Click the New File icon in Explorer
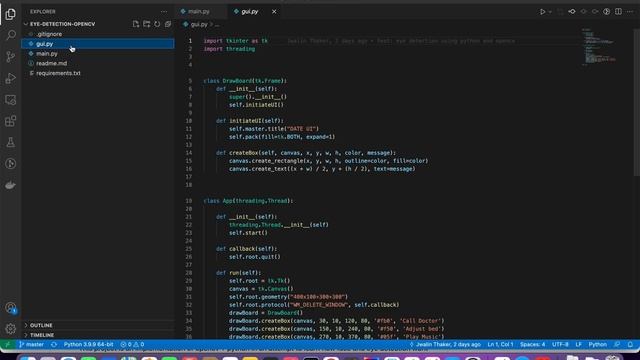This screenshot has width=640, height=360. click(x=136, y=24)
